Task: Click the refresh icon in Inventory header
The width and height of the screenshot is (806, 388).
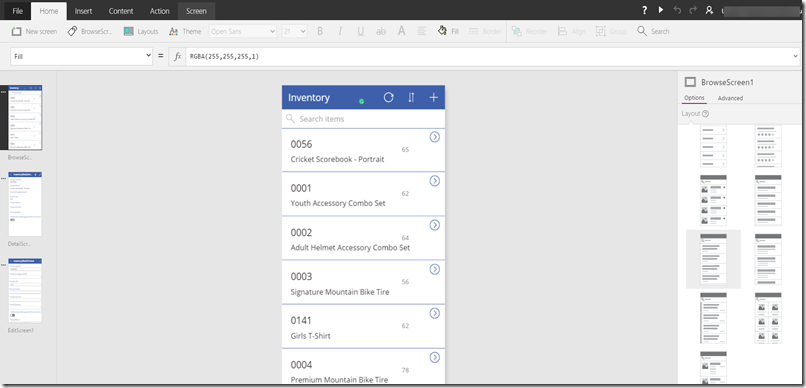Action: pyautogui.click(x=389, y=97)
